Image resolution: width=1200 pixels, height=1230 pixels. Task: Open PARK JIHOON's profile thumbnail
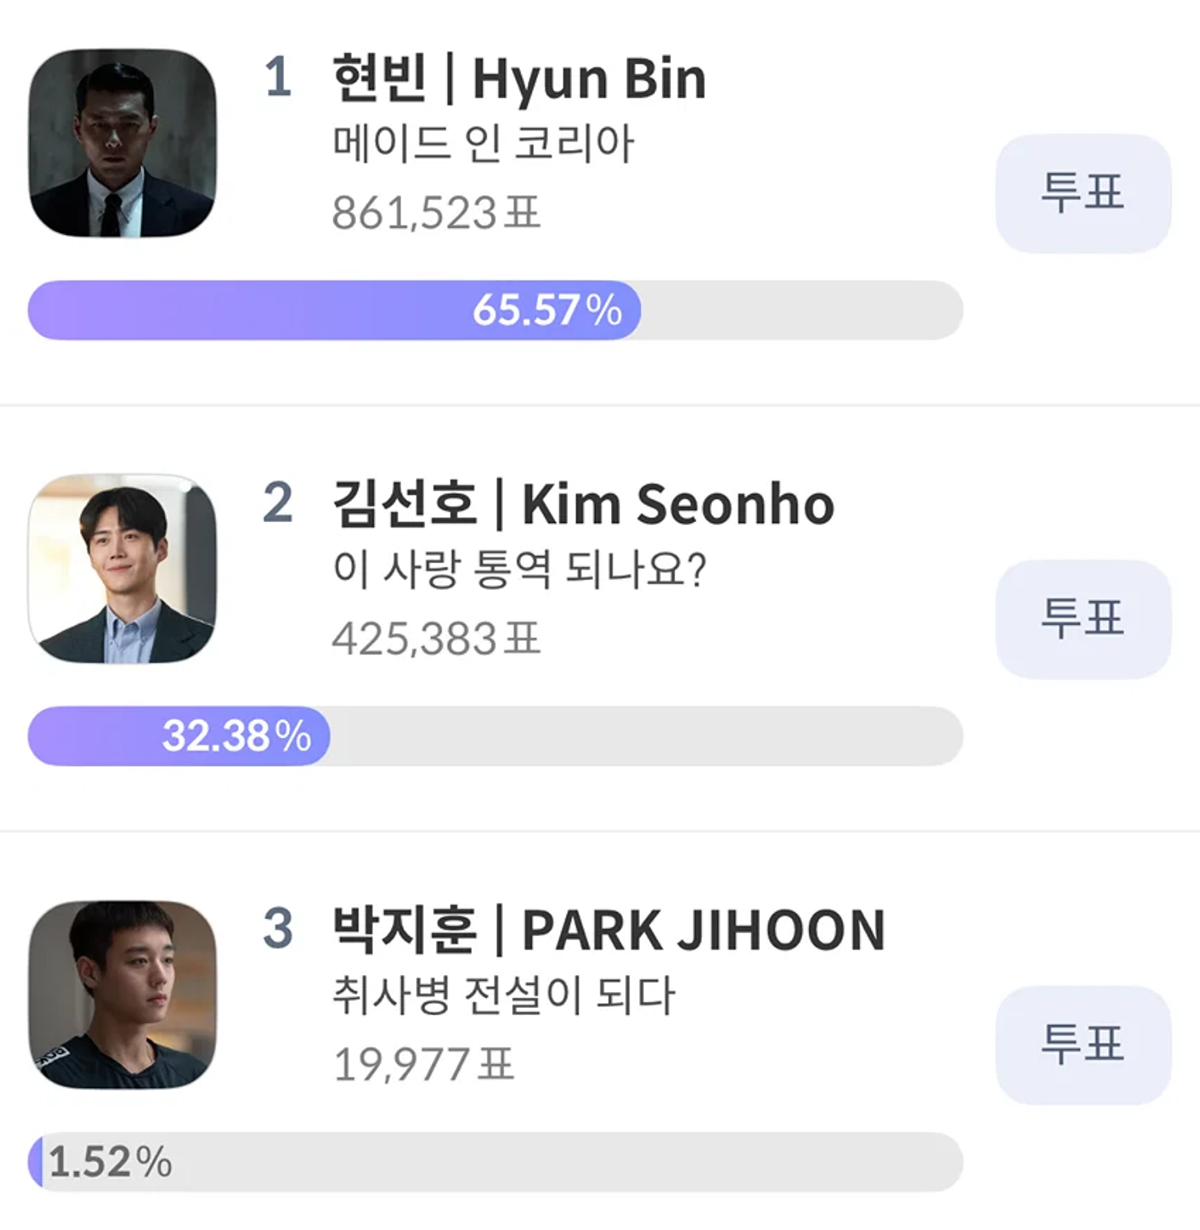[x=122, y=995]
